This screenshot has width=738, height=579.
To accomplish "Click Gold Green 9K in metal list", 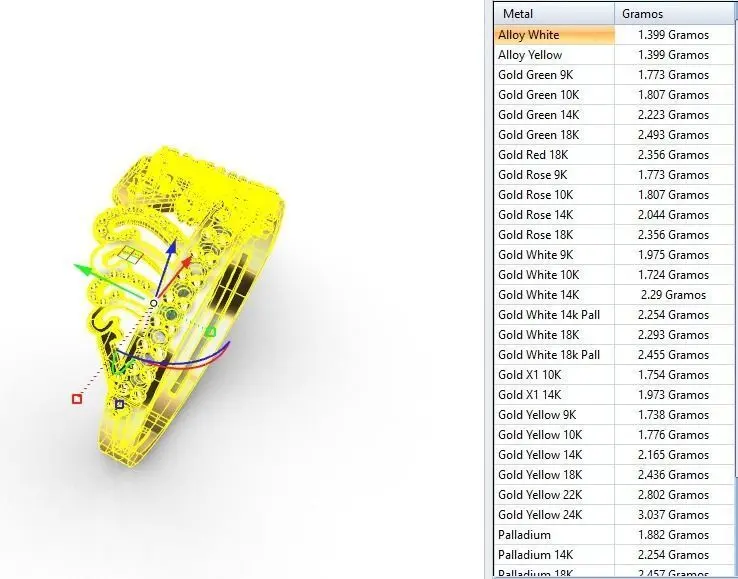I will 615,75.
